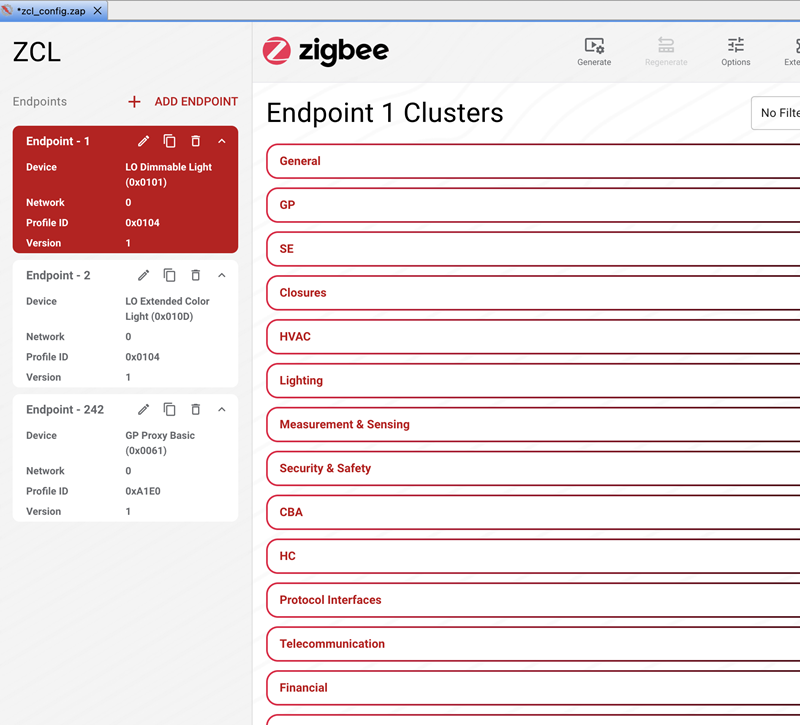The image size is (800, 725).
Task: Edit Endpoint 2 via its pencil icon
Action: [x=144, y=276]
